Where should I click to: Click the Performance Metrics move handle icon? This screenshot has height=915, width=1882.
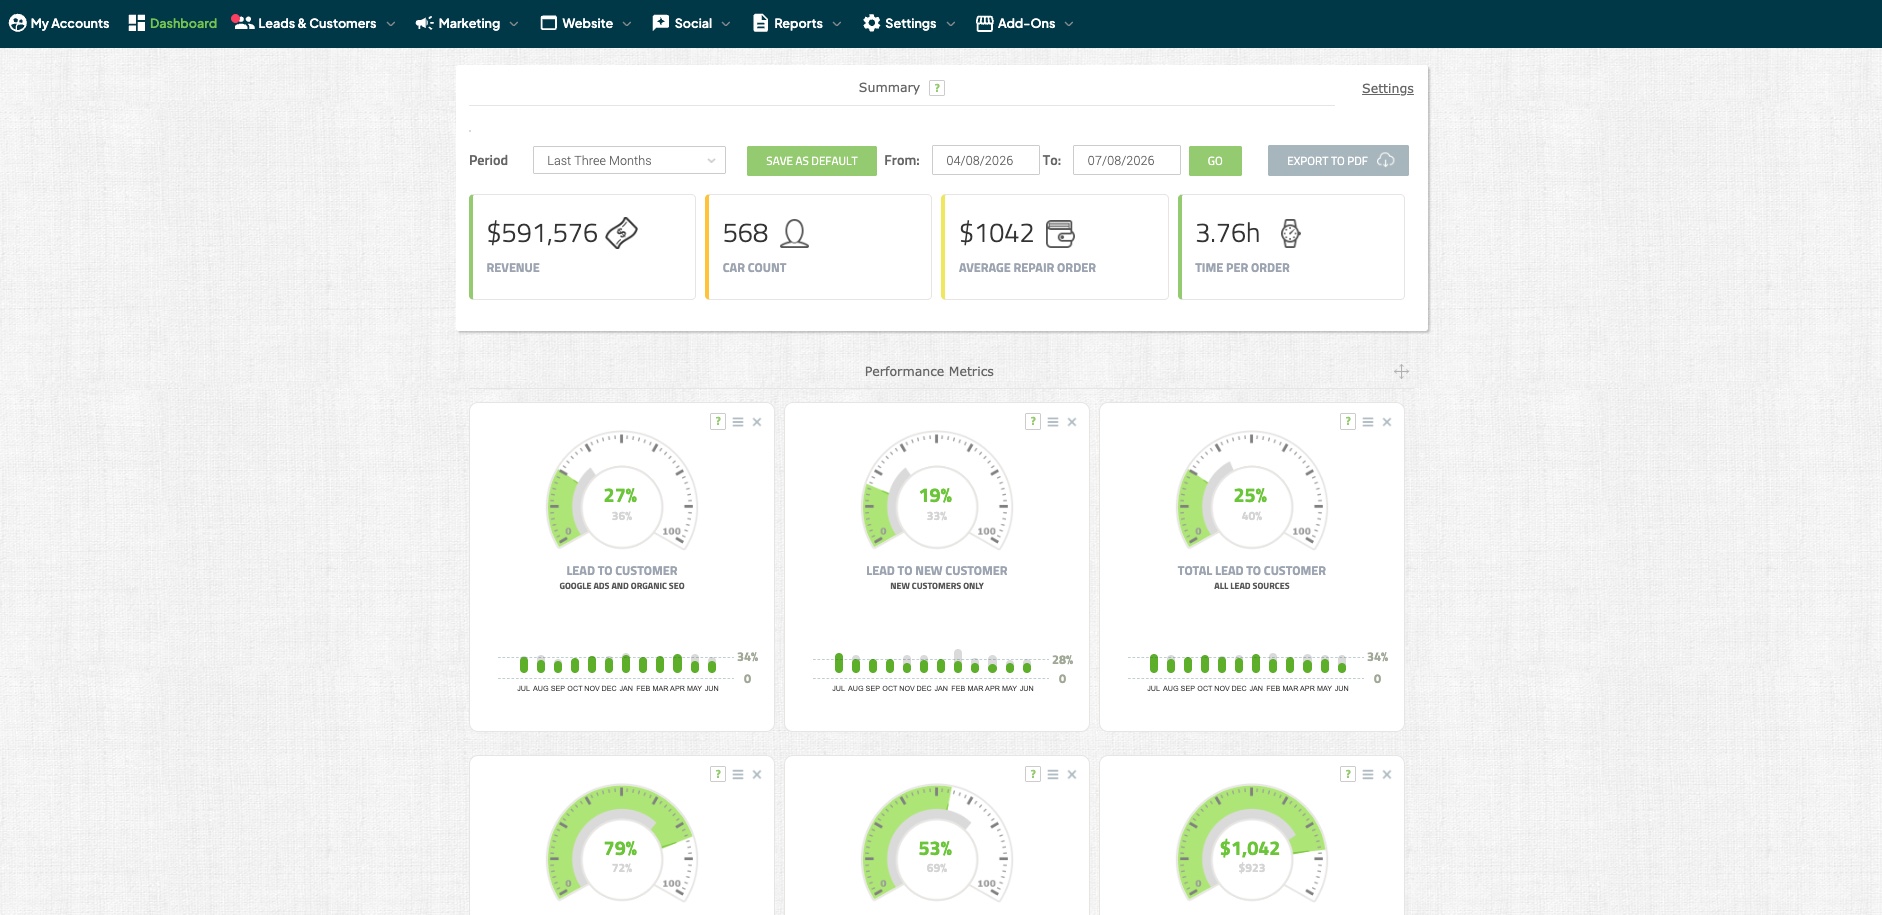(1401, 371)
